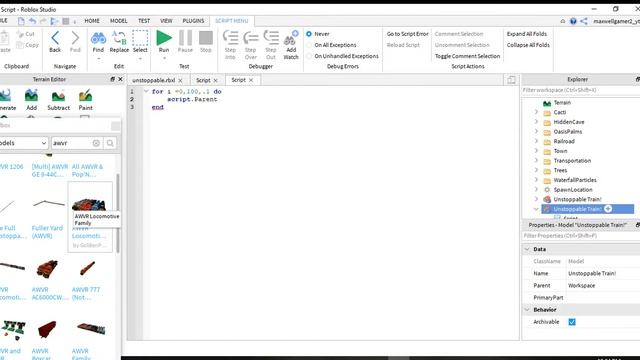Screen dimensions: 640x360
Task: Select the AWVR AC6000CW model thumbnail
Action: coord(47,269)
